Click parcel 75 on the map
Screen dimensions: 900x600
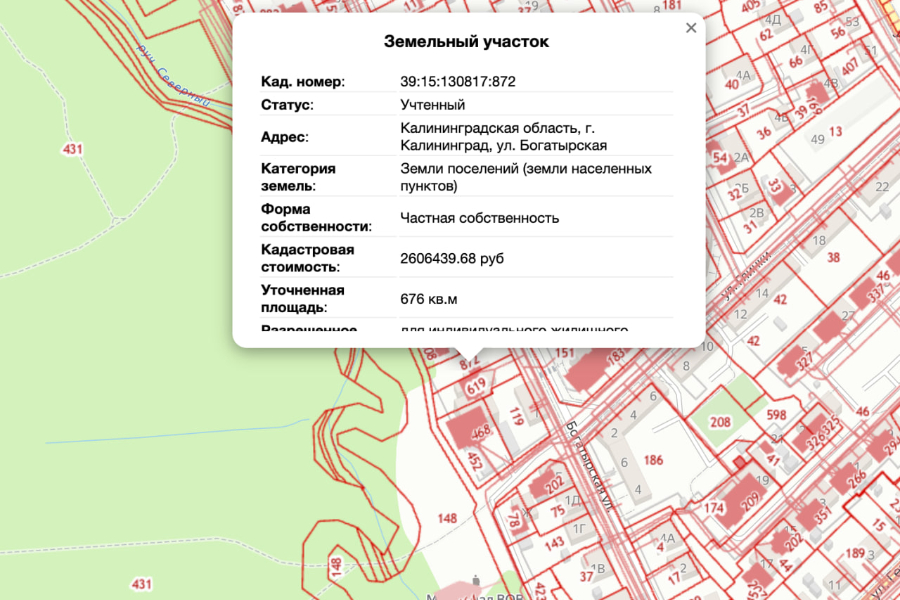(x=557, y=508)
